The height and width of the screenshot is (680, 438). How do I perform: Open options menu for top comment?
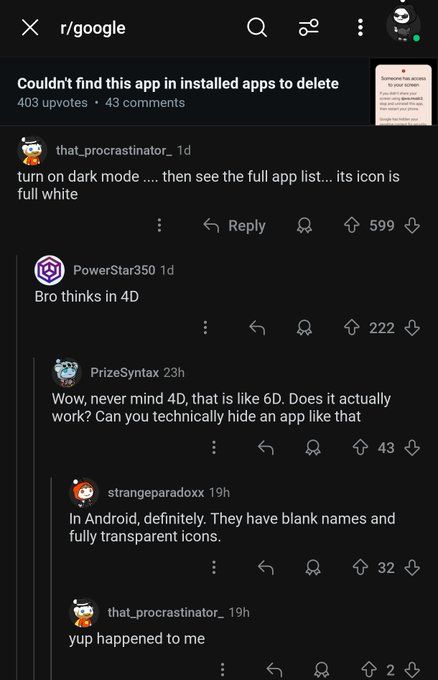(159, 225)
